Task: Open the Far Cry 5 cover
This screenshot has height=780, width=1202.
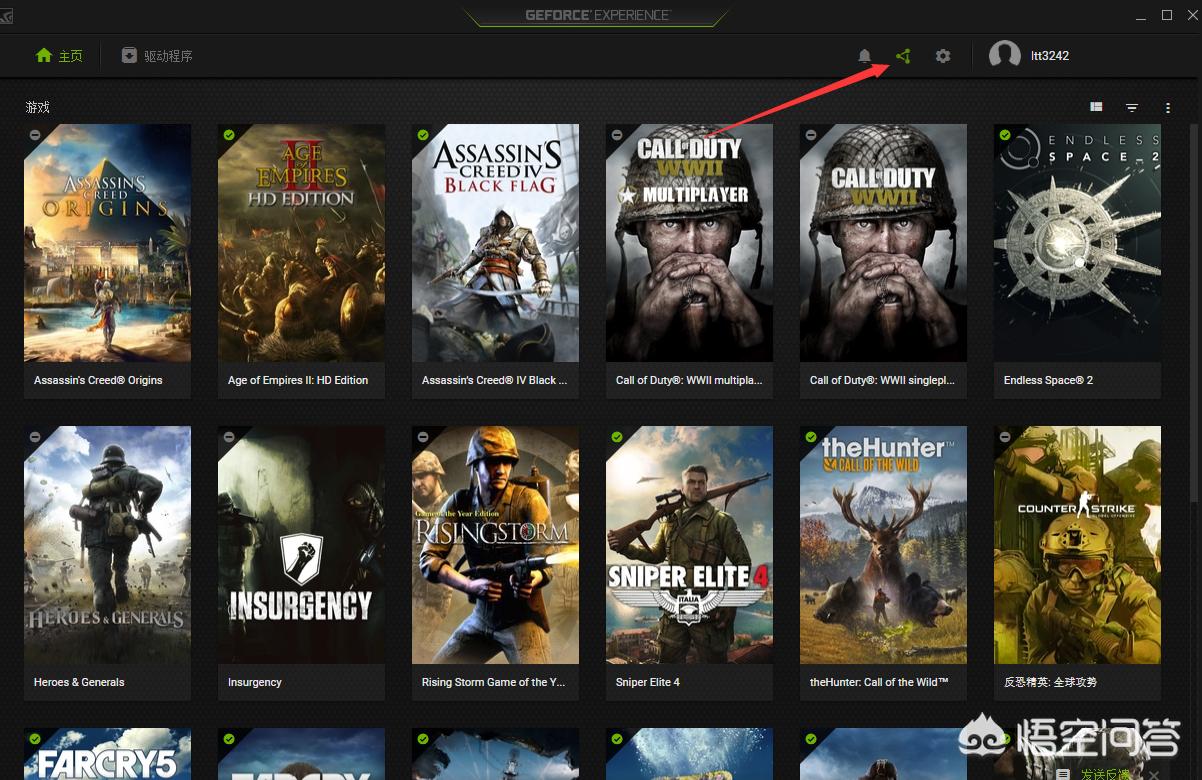Action: (107, 754)
